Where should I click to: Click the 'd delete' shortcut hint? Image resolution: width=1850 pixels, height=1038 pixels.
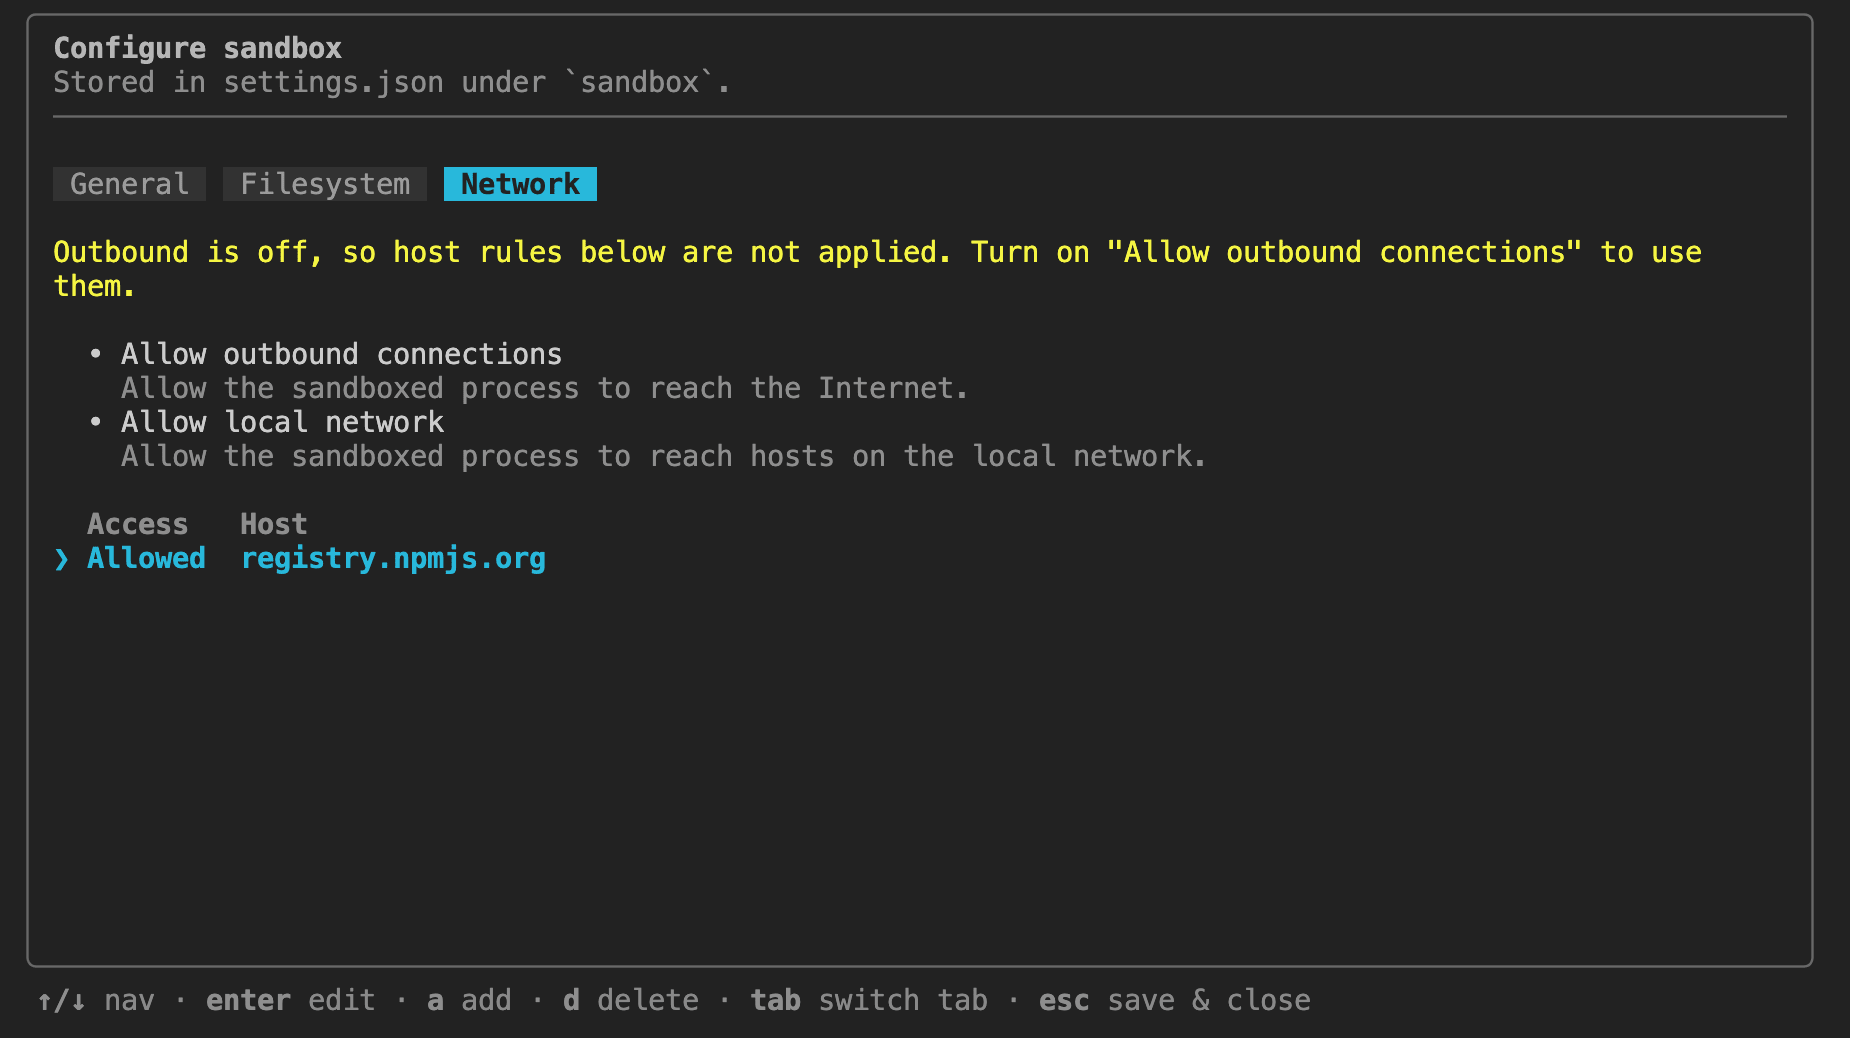point(630,1000)
